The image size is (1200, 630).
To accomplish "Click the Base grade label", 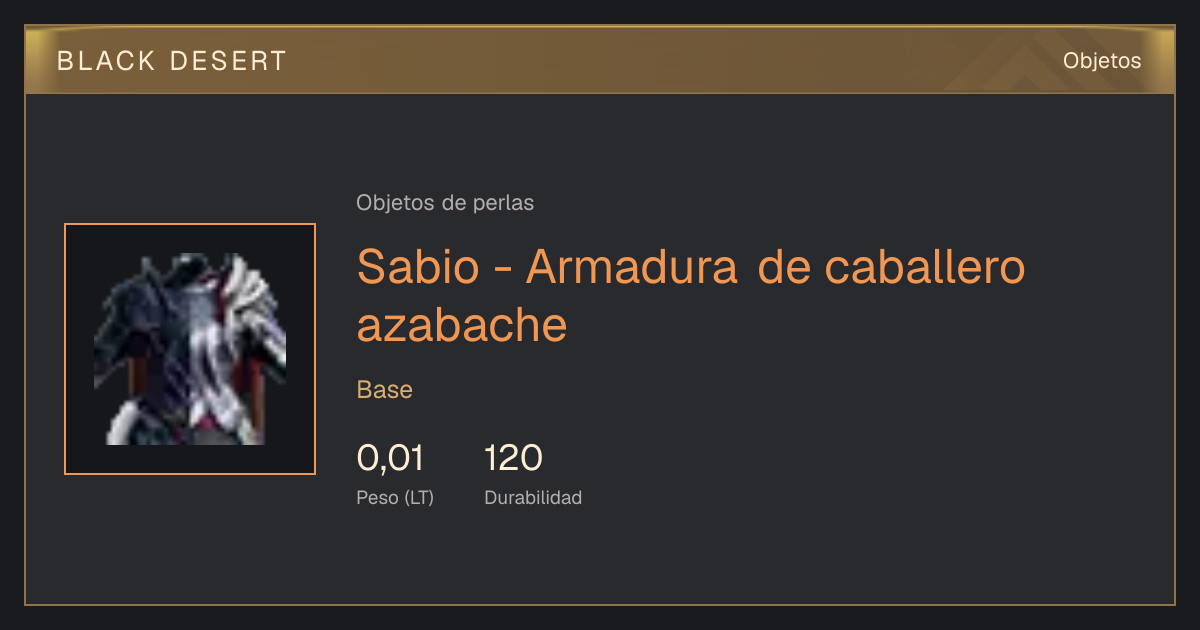I will coord(385,390).
